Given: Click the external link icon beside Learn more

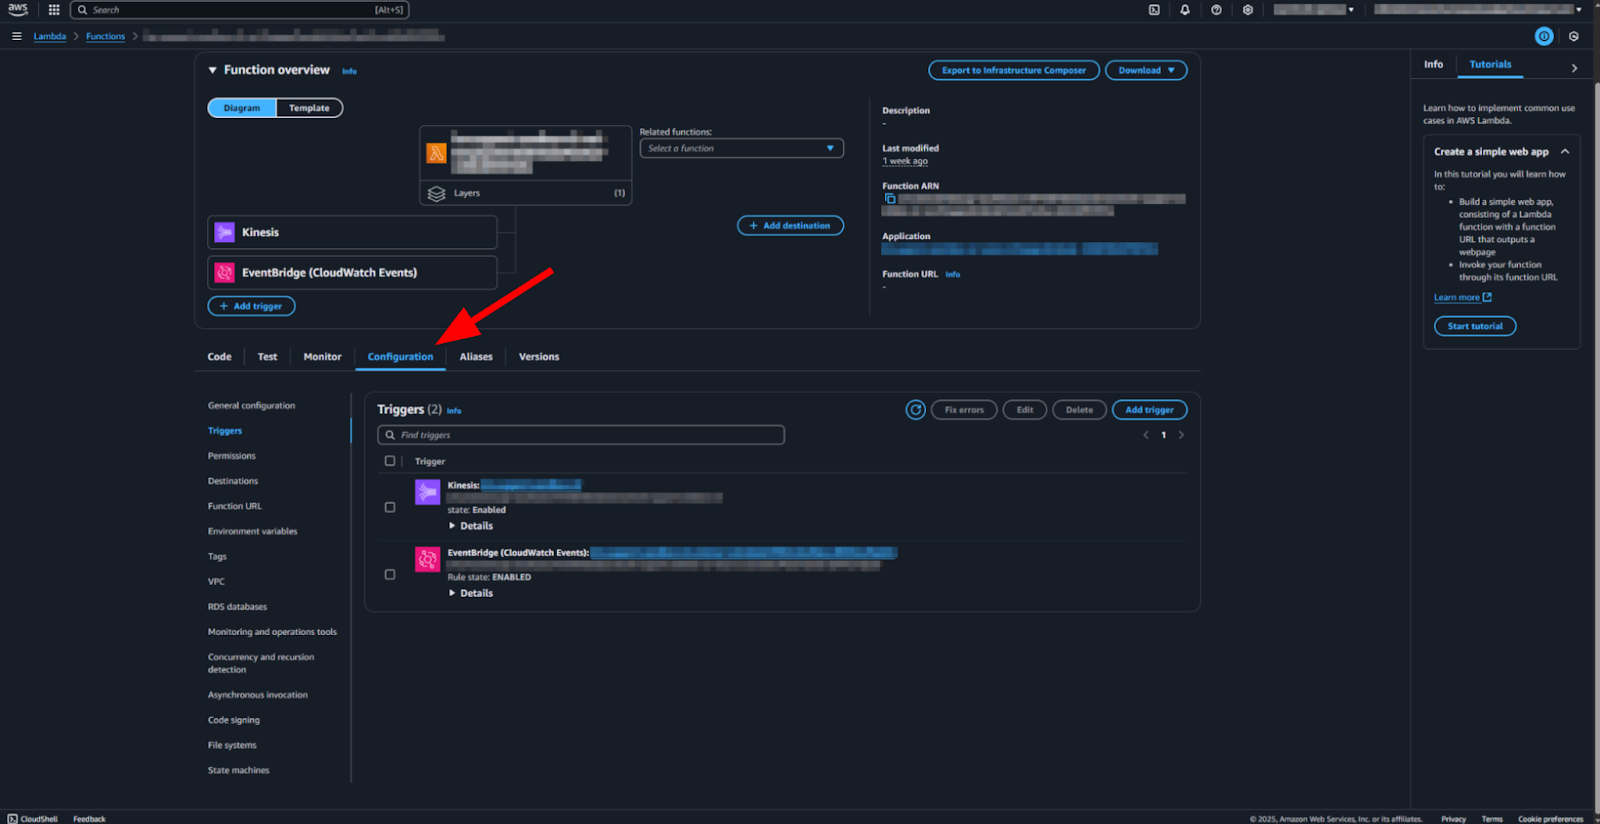Looking at the screenshot, I should coord(1487,297).
